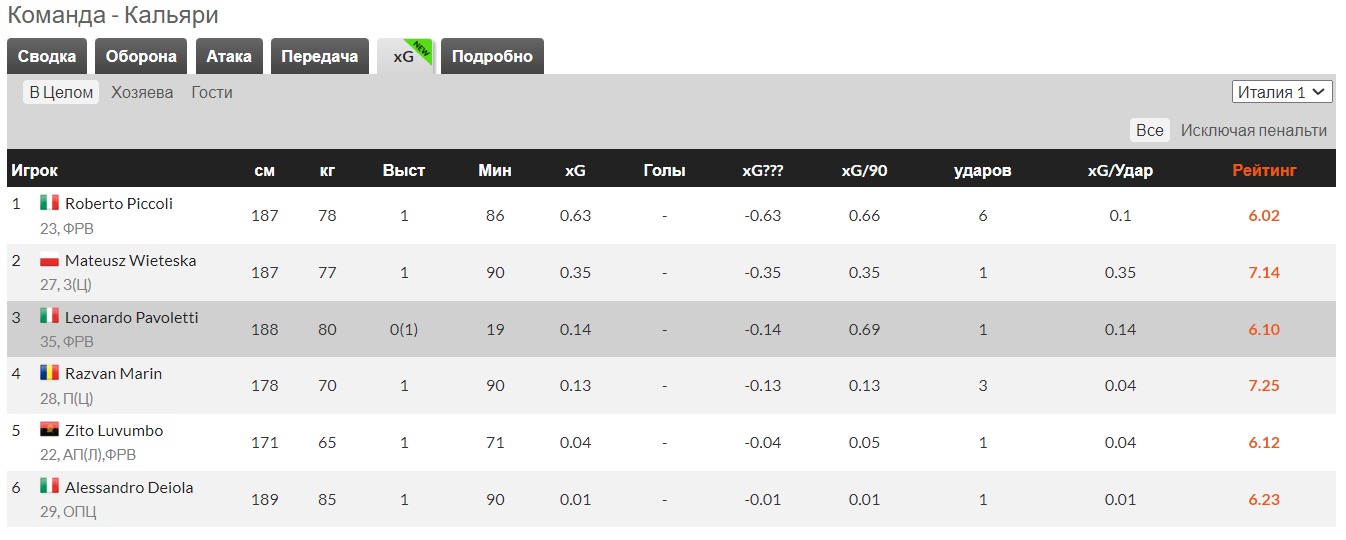This screenshot has width=1346, height=540.
Task: Click Poland flag beside Mateusz Wieteska
Action: 49,261
